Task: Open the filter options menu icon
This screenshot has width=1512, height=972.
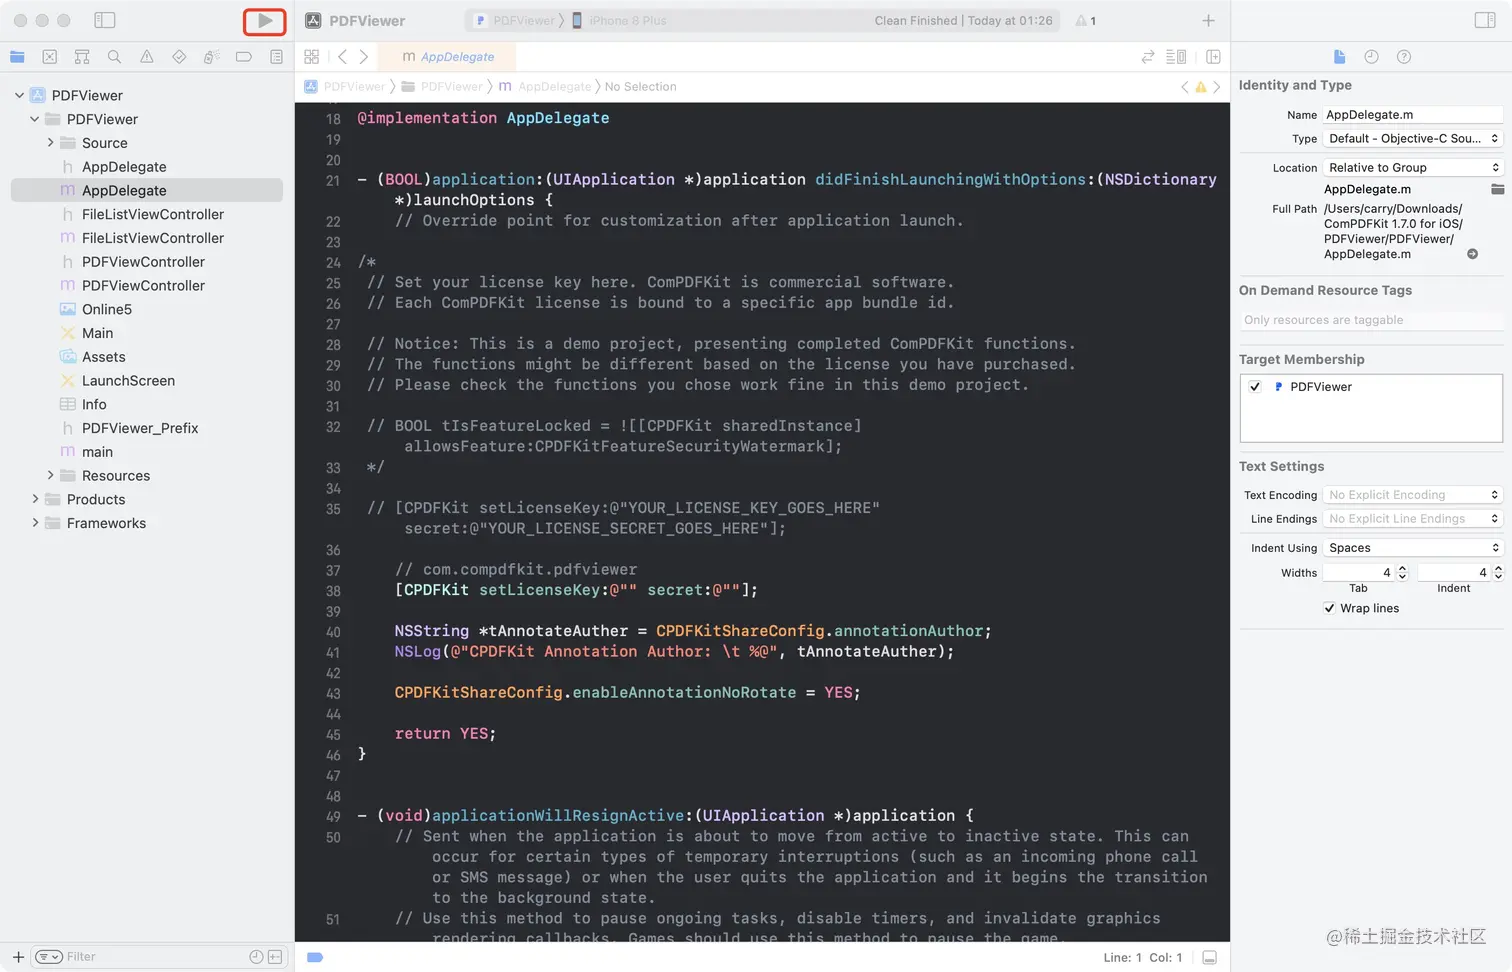Action: (49, 957)
